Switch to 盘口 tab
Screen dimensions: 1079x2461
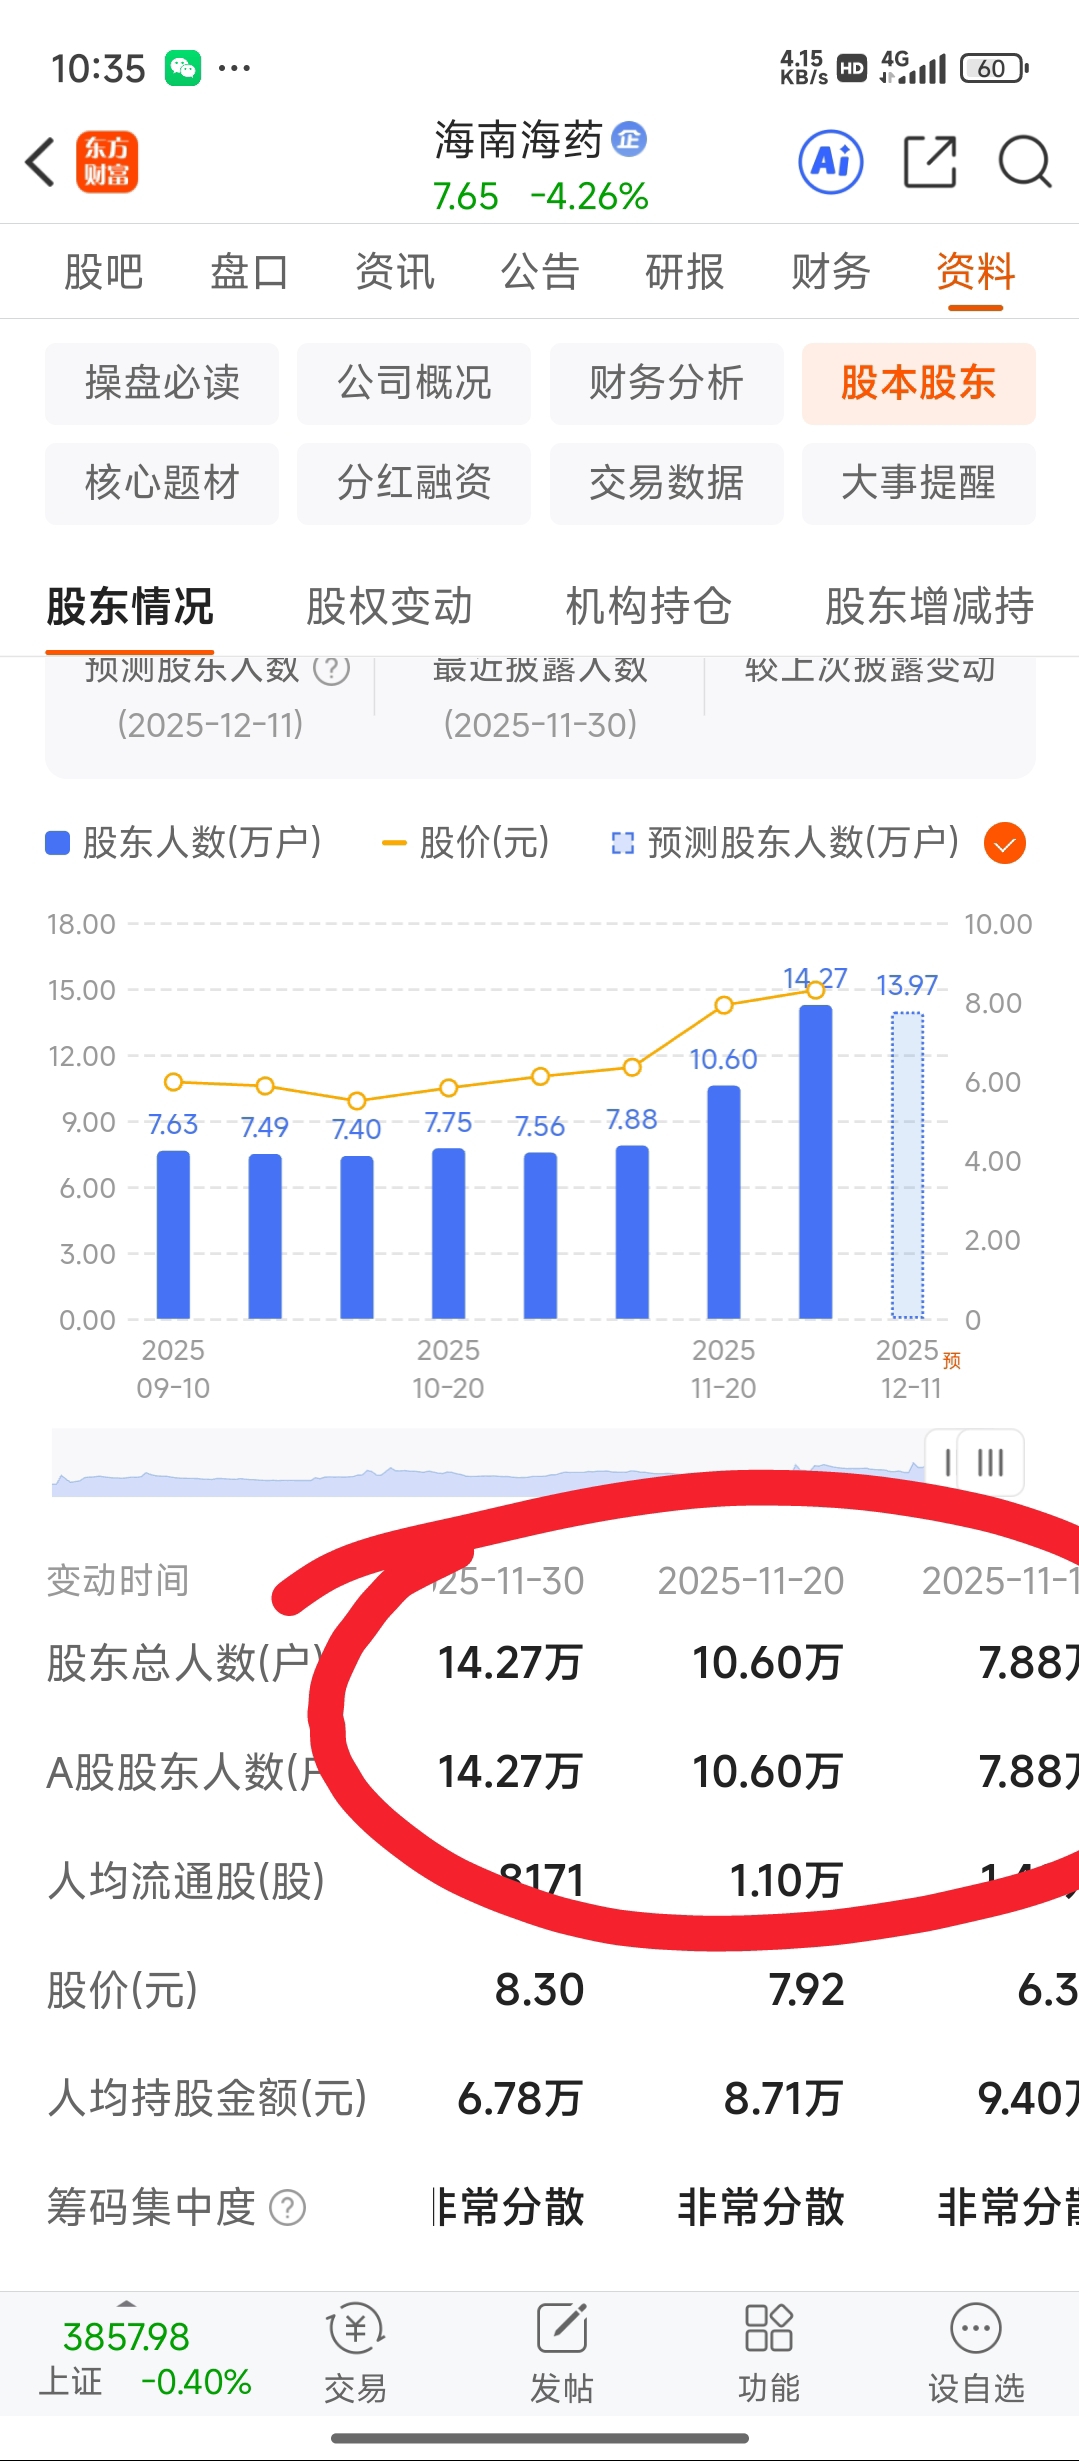pos(249,272)
